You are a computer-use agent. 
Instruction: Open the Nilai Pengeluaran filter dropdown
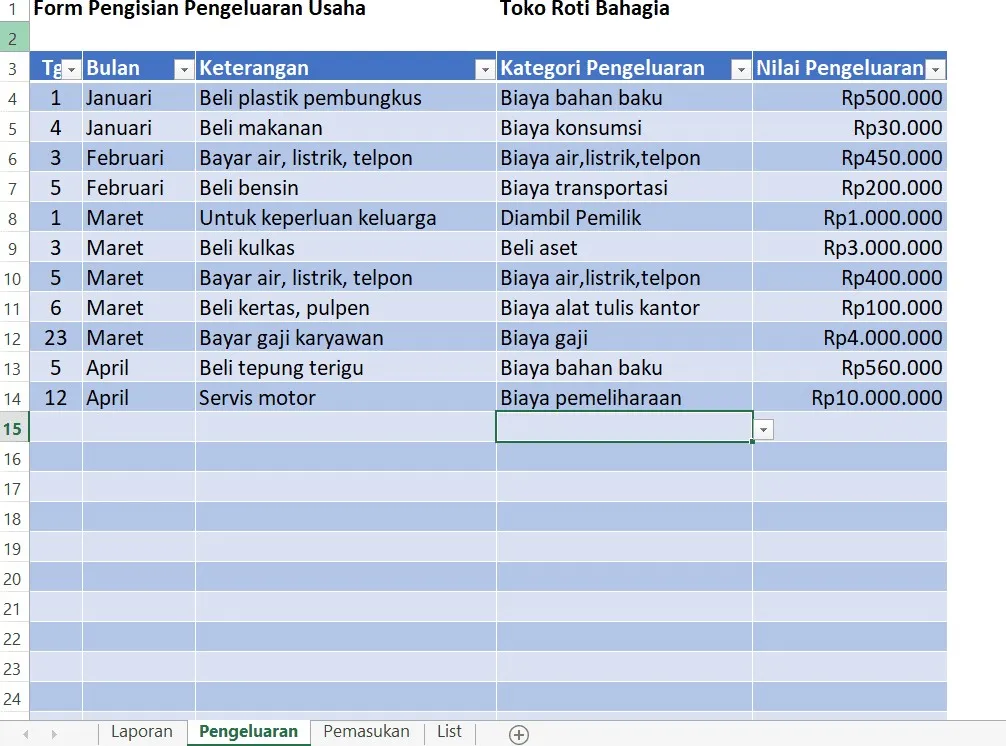(935, 68)
